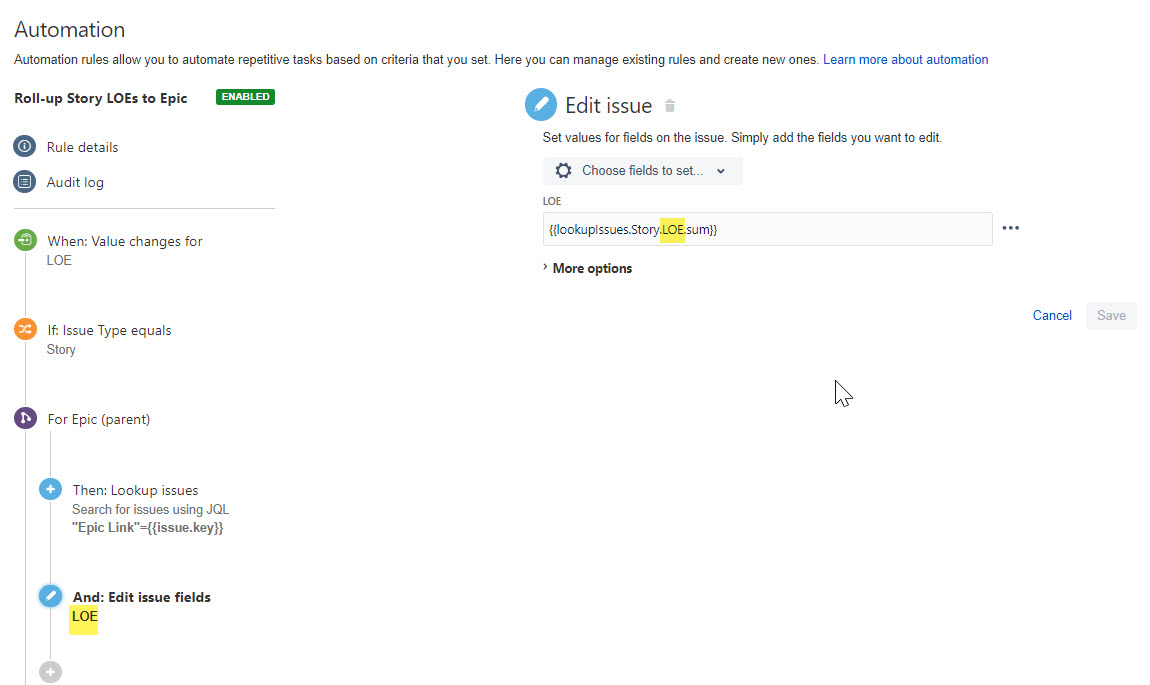The image size is (1150, 685).
Task: Select the purple For Epic branch icon
Action: 25,418
